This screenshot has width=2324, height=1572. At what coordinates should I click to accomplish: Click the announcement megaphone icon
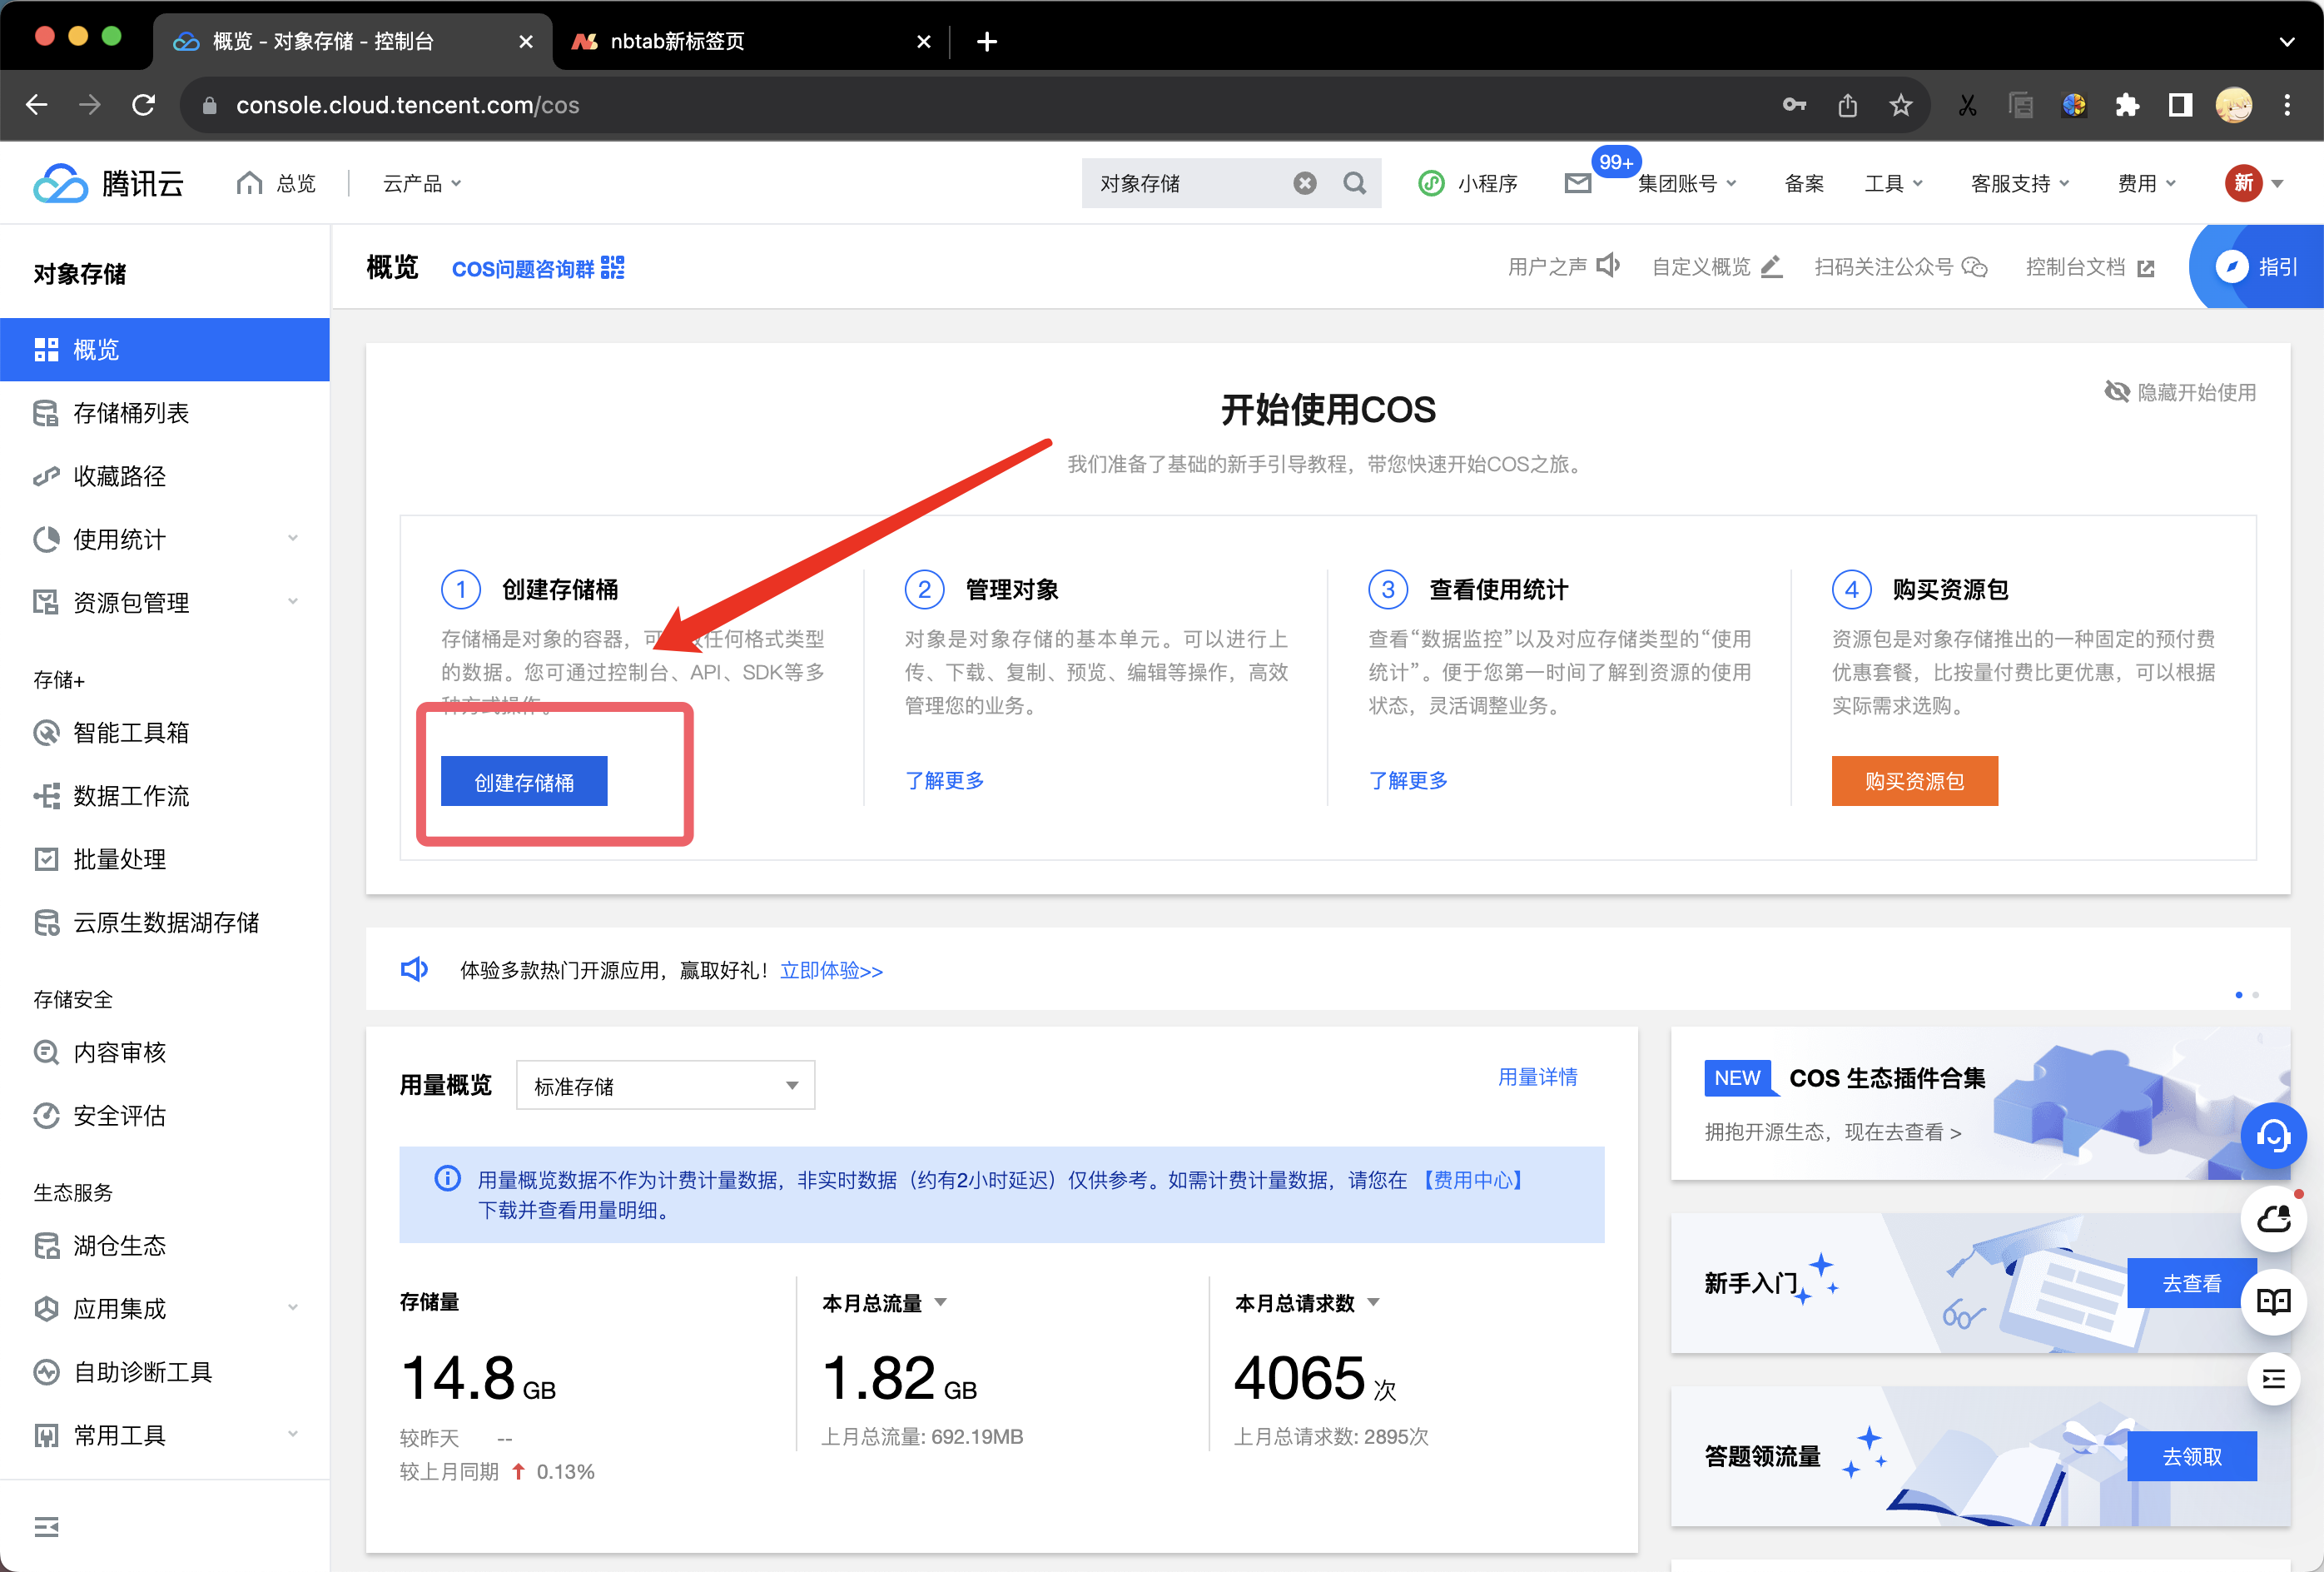(x=414, y=969)
